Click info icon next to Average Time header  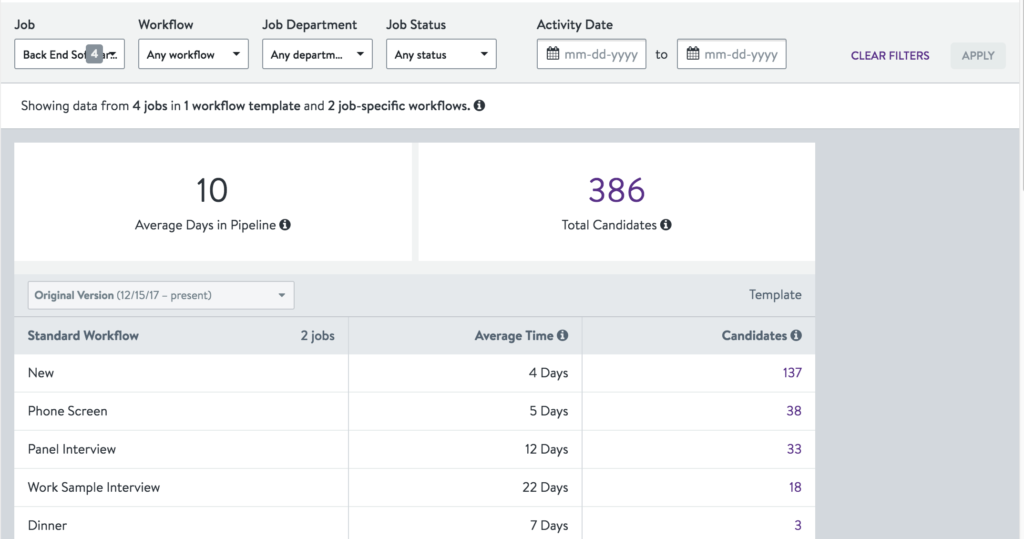coord(562,335)
